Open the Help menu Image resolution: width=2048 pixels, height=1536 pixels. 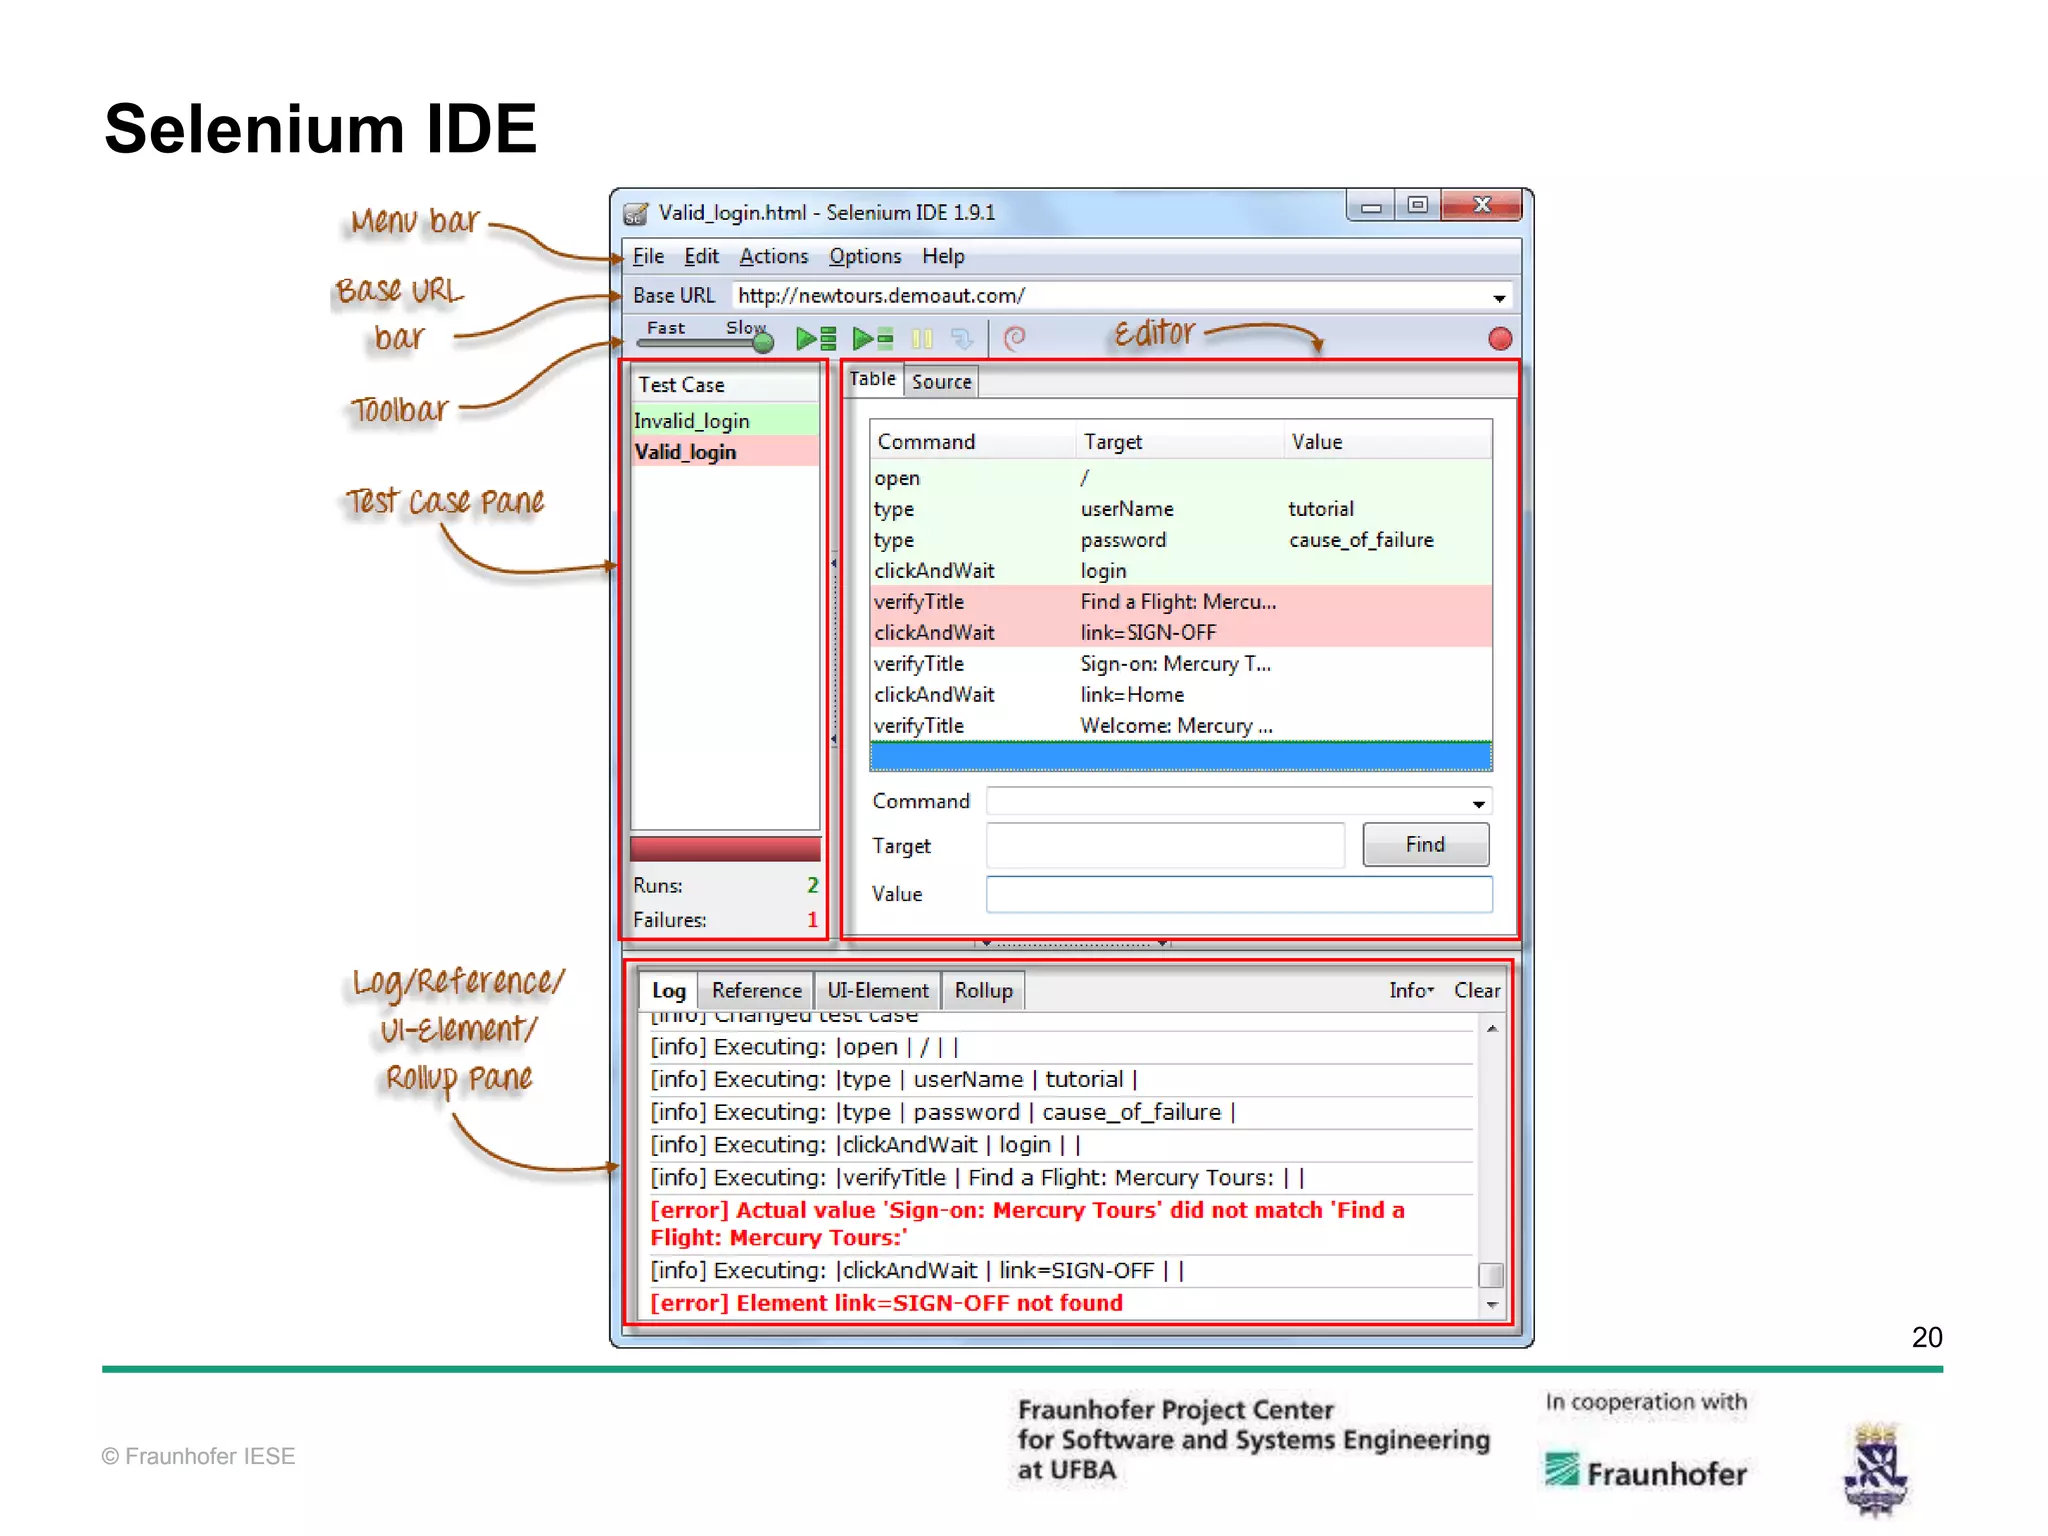pyautogui.click(x=943, y=256)
